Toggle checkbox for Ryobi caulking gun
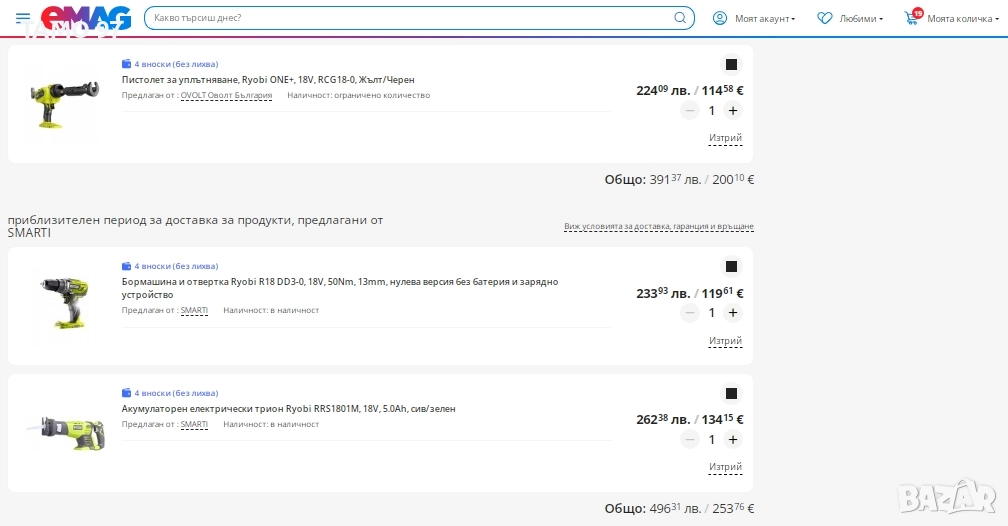Screen dimensions: 1008x526 click(x=731, y=64)
